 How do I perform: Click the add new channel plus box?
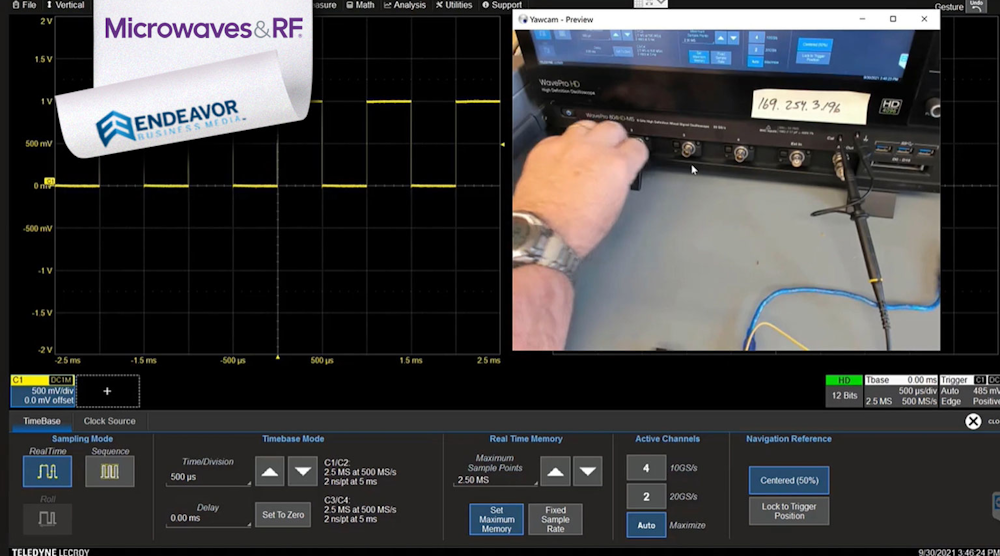click(x=107, y=391)
